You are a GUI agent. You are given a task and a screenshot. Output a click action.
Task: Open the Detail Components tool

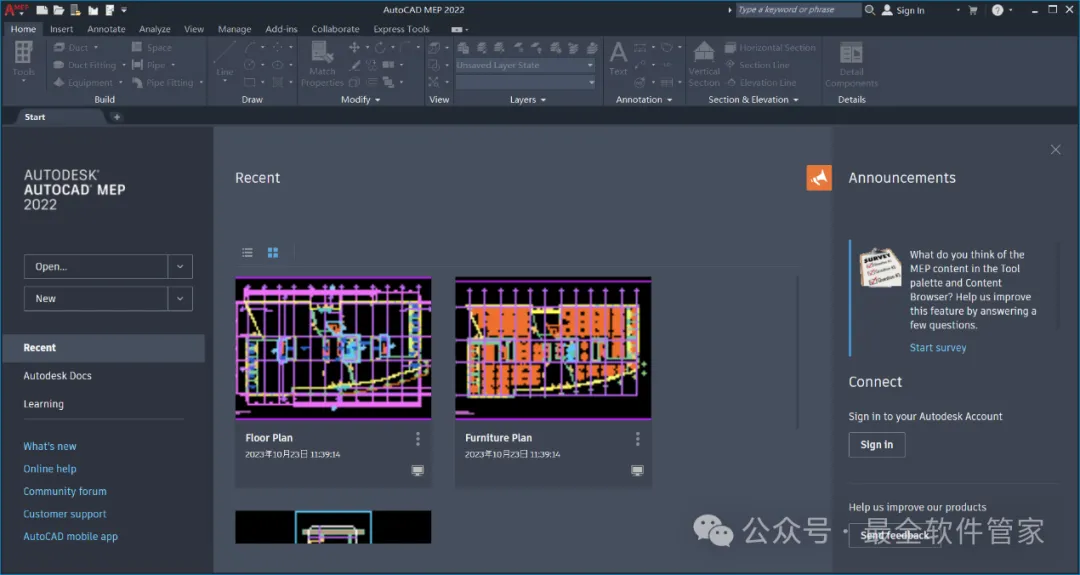point(851,65)
